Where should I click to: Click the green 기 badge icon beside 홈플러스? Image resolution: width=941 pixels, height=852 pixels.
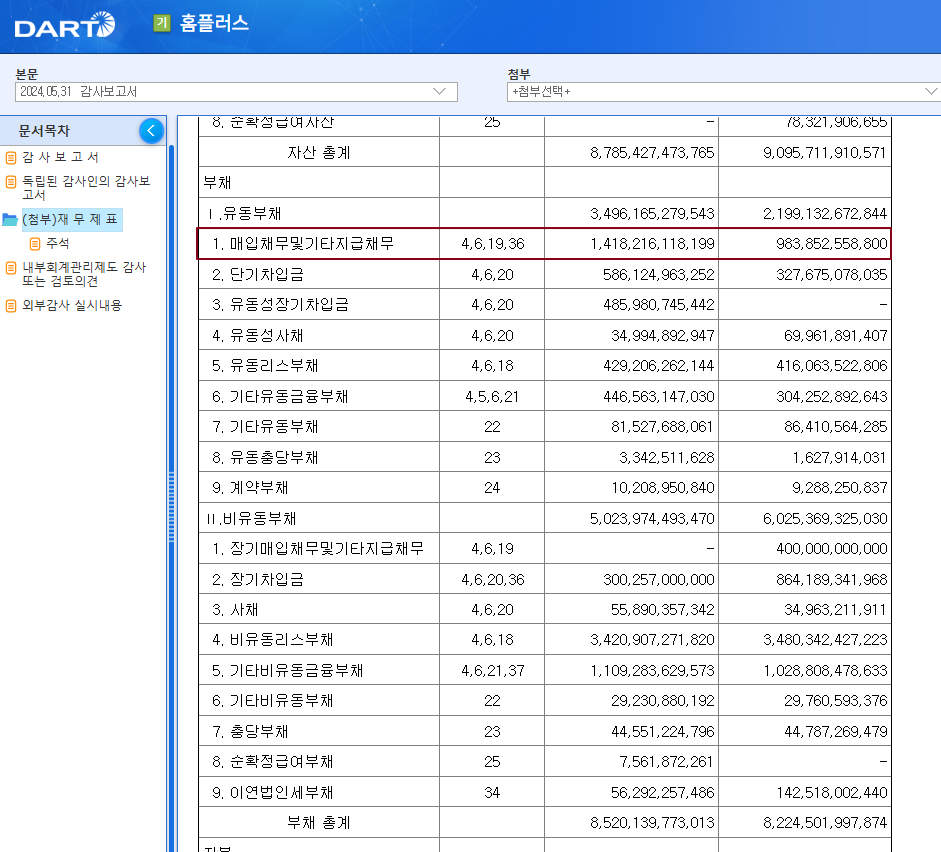click(161, 23)
